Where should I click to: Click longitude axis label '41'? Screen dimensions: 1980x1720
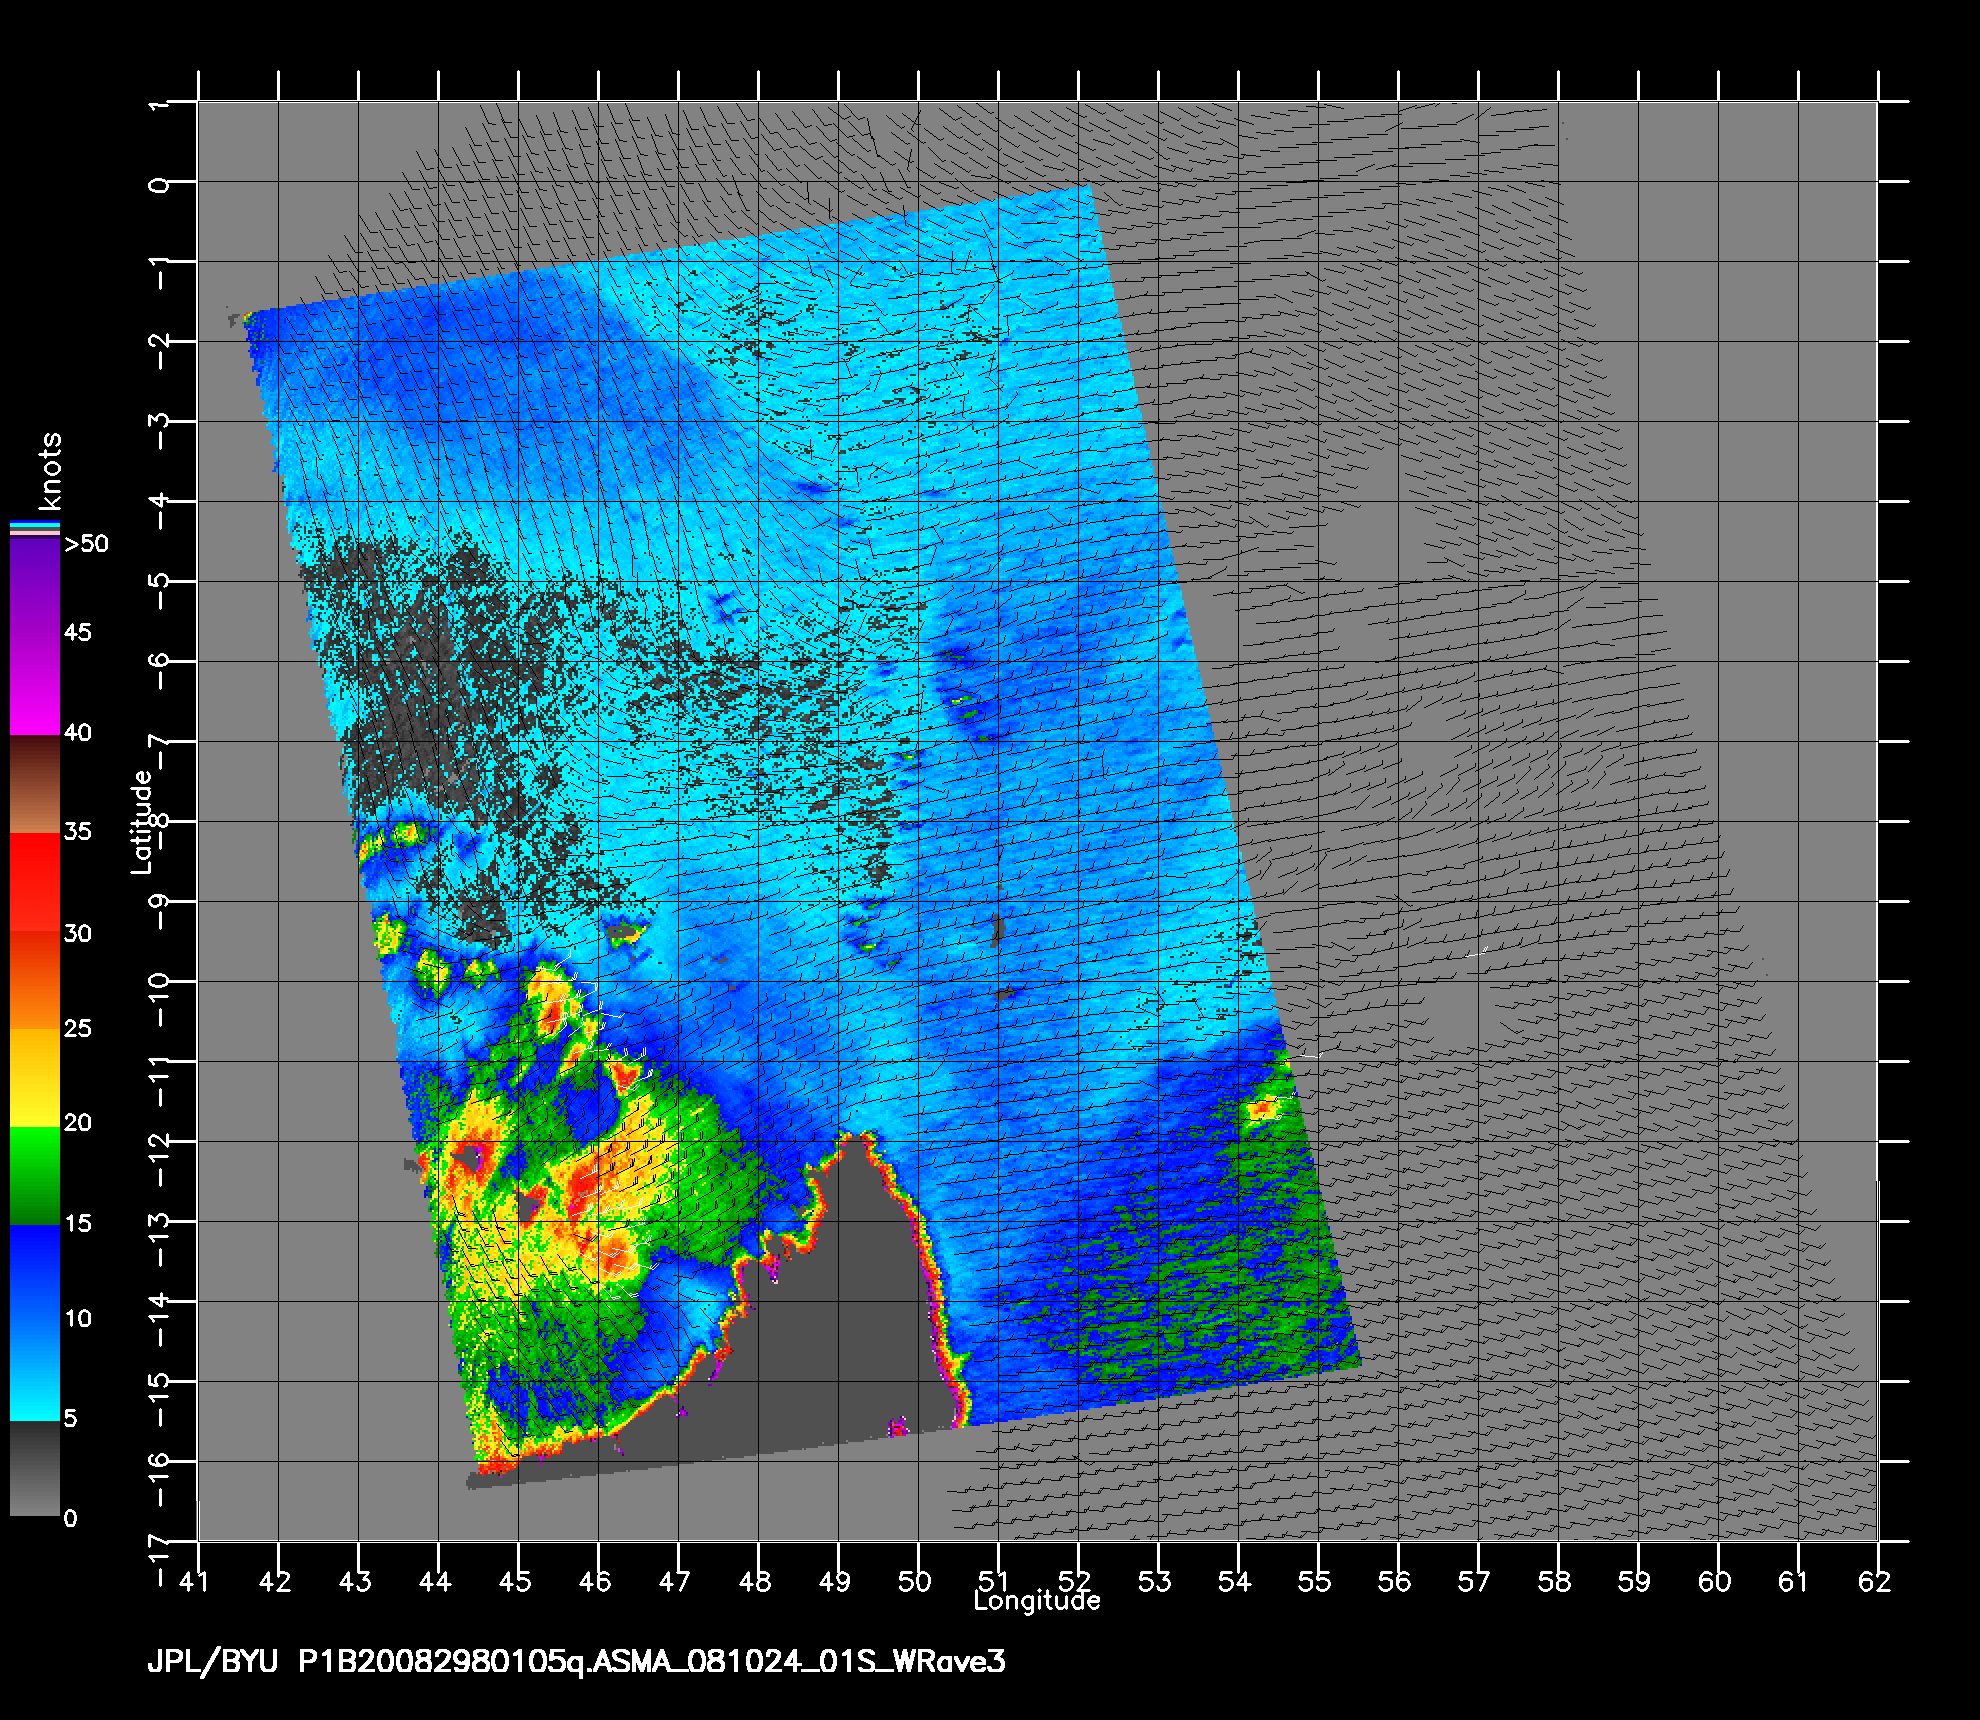(195, 1581)
